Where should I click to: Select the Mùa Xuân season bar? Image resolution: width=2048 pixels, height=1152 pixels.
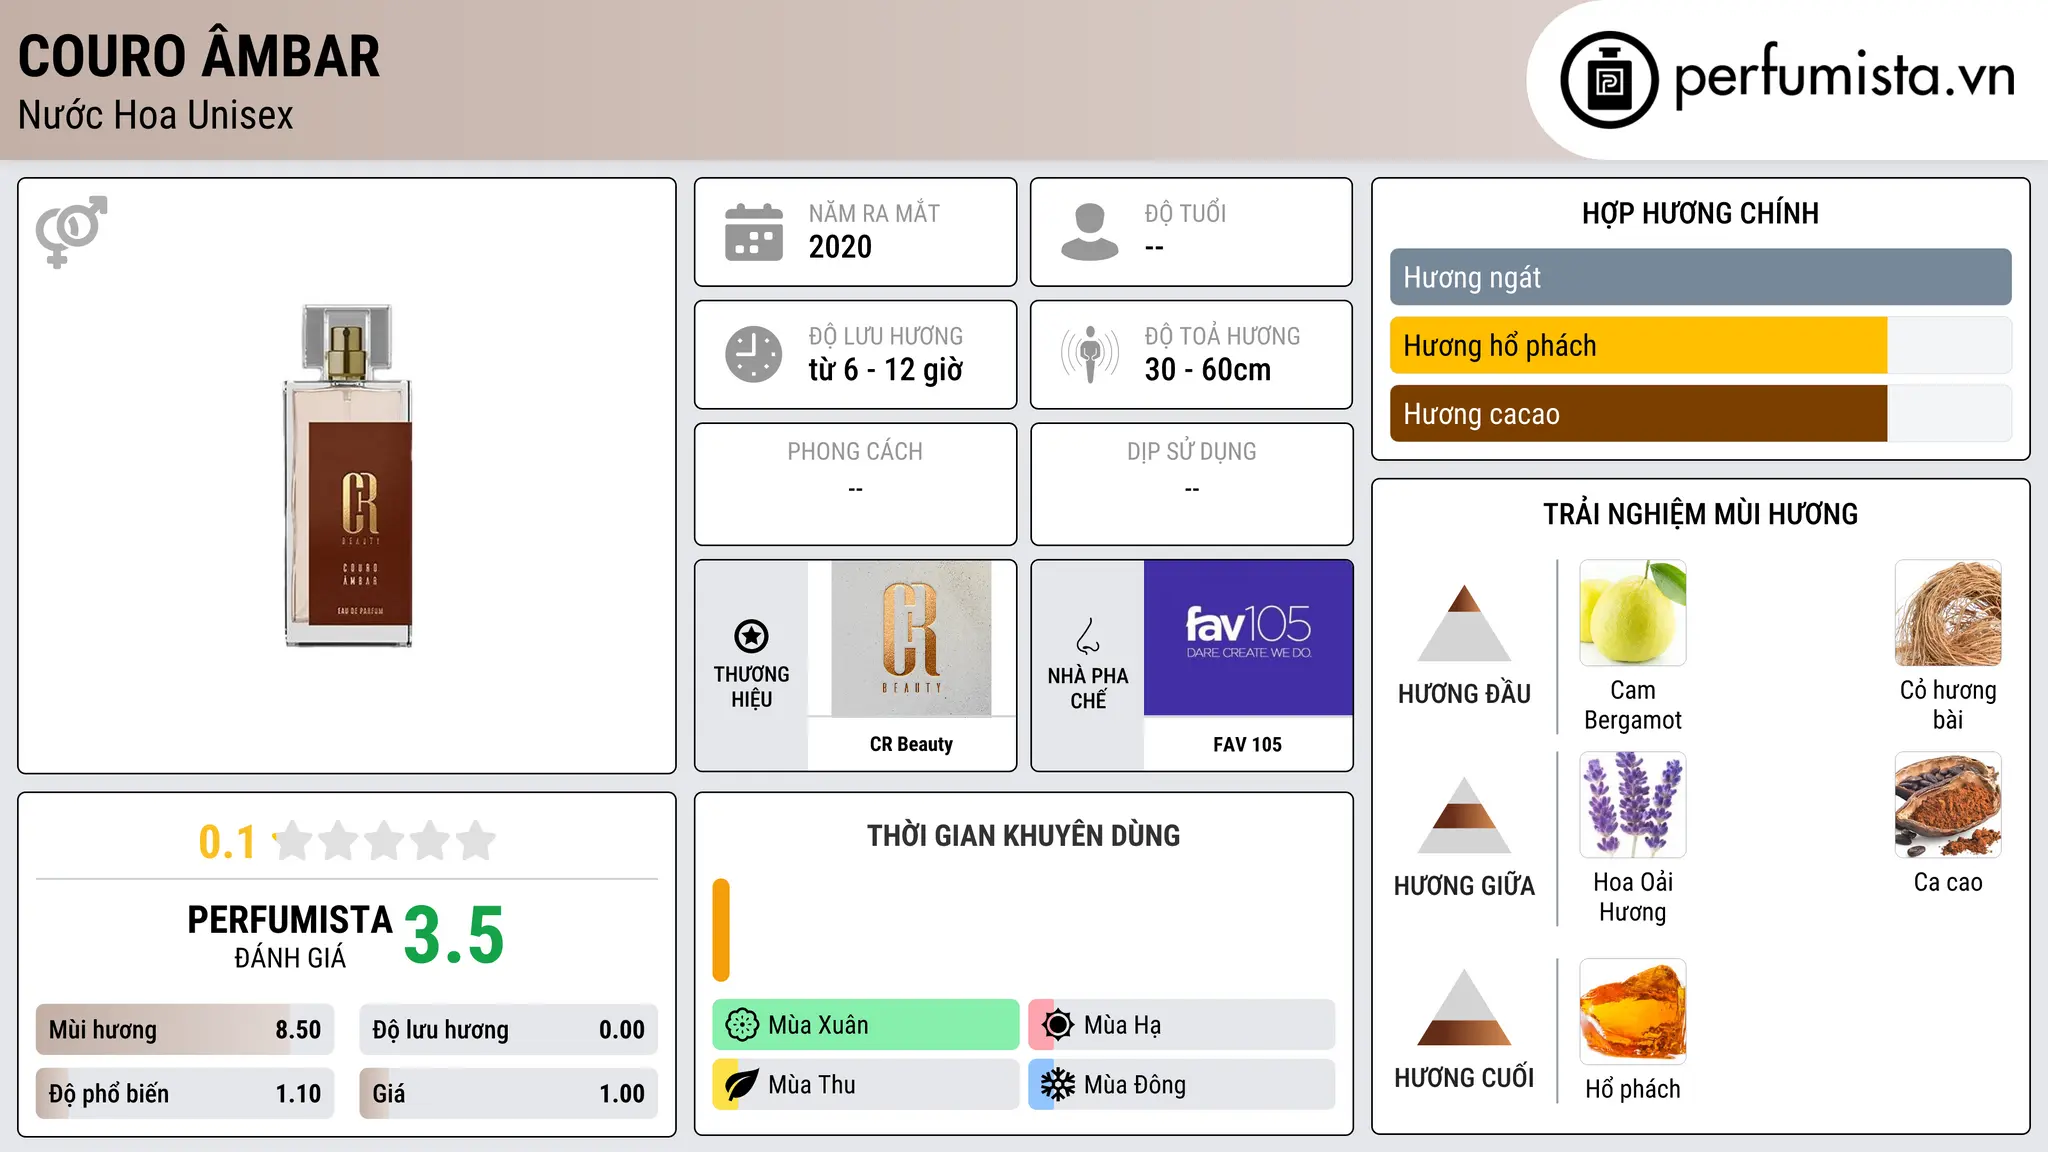866,1025
